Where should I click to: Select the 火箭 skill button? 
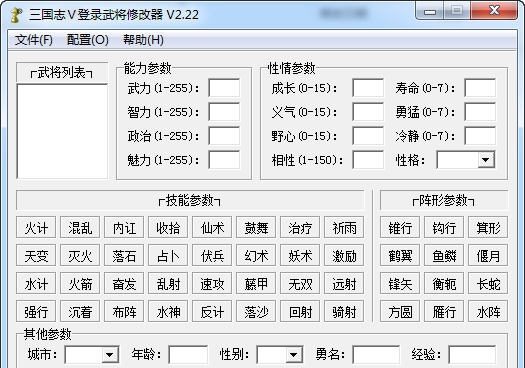pyautogui.click(x=80, y=284)
